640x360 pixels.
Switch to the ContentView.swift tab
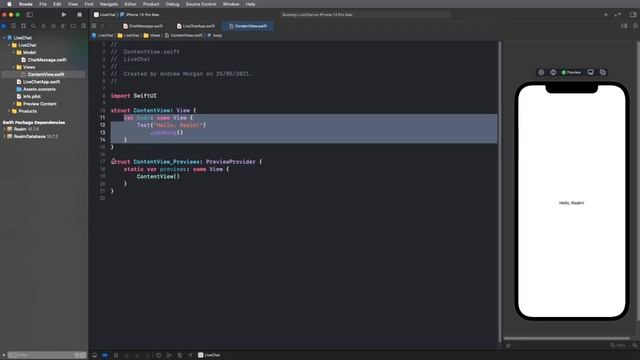pyautogui.click(x=248, y=26)
